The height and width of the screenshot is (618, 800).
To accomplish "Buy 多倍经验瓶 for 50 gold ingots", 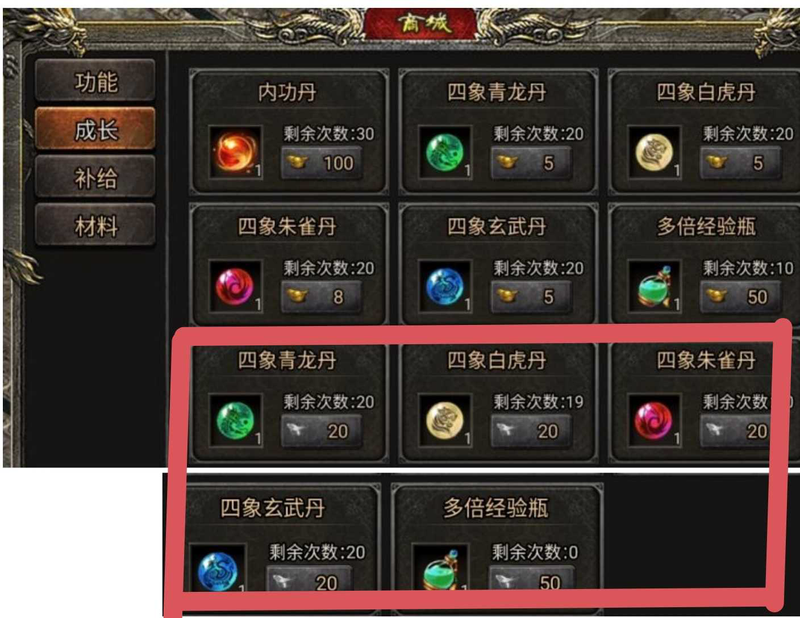I will (x=740, y=296).
